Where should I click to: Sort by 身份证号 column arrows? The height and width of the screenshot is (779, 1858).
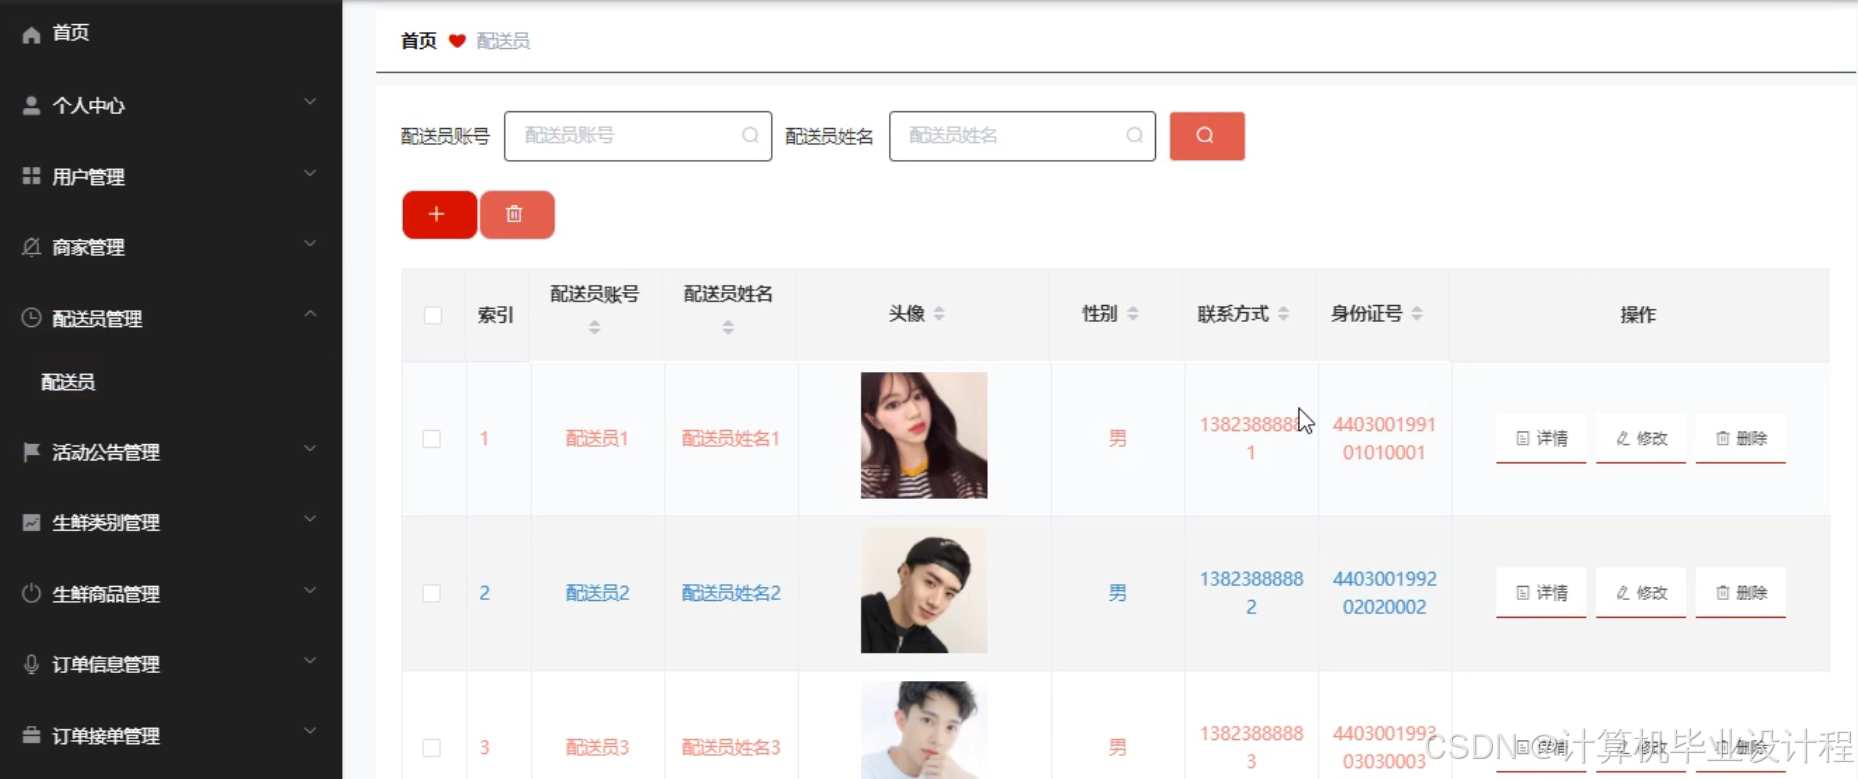click(1417, 314)
